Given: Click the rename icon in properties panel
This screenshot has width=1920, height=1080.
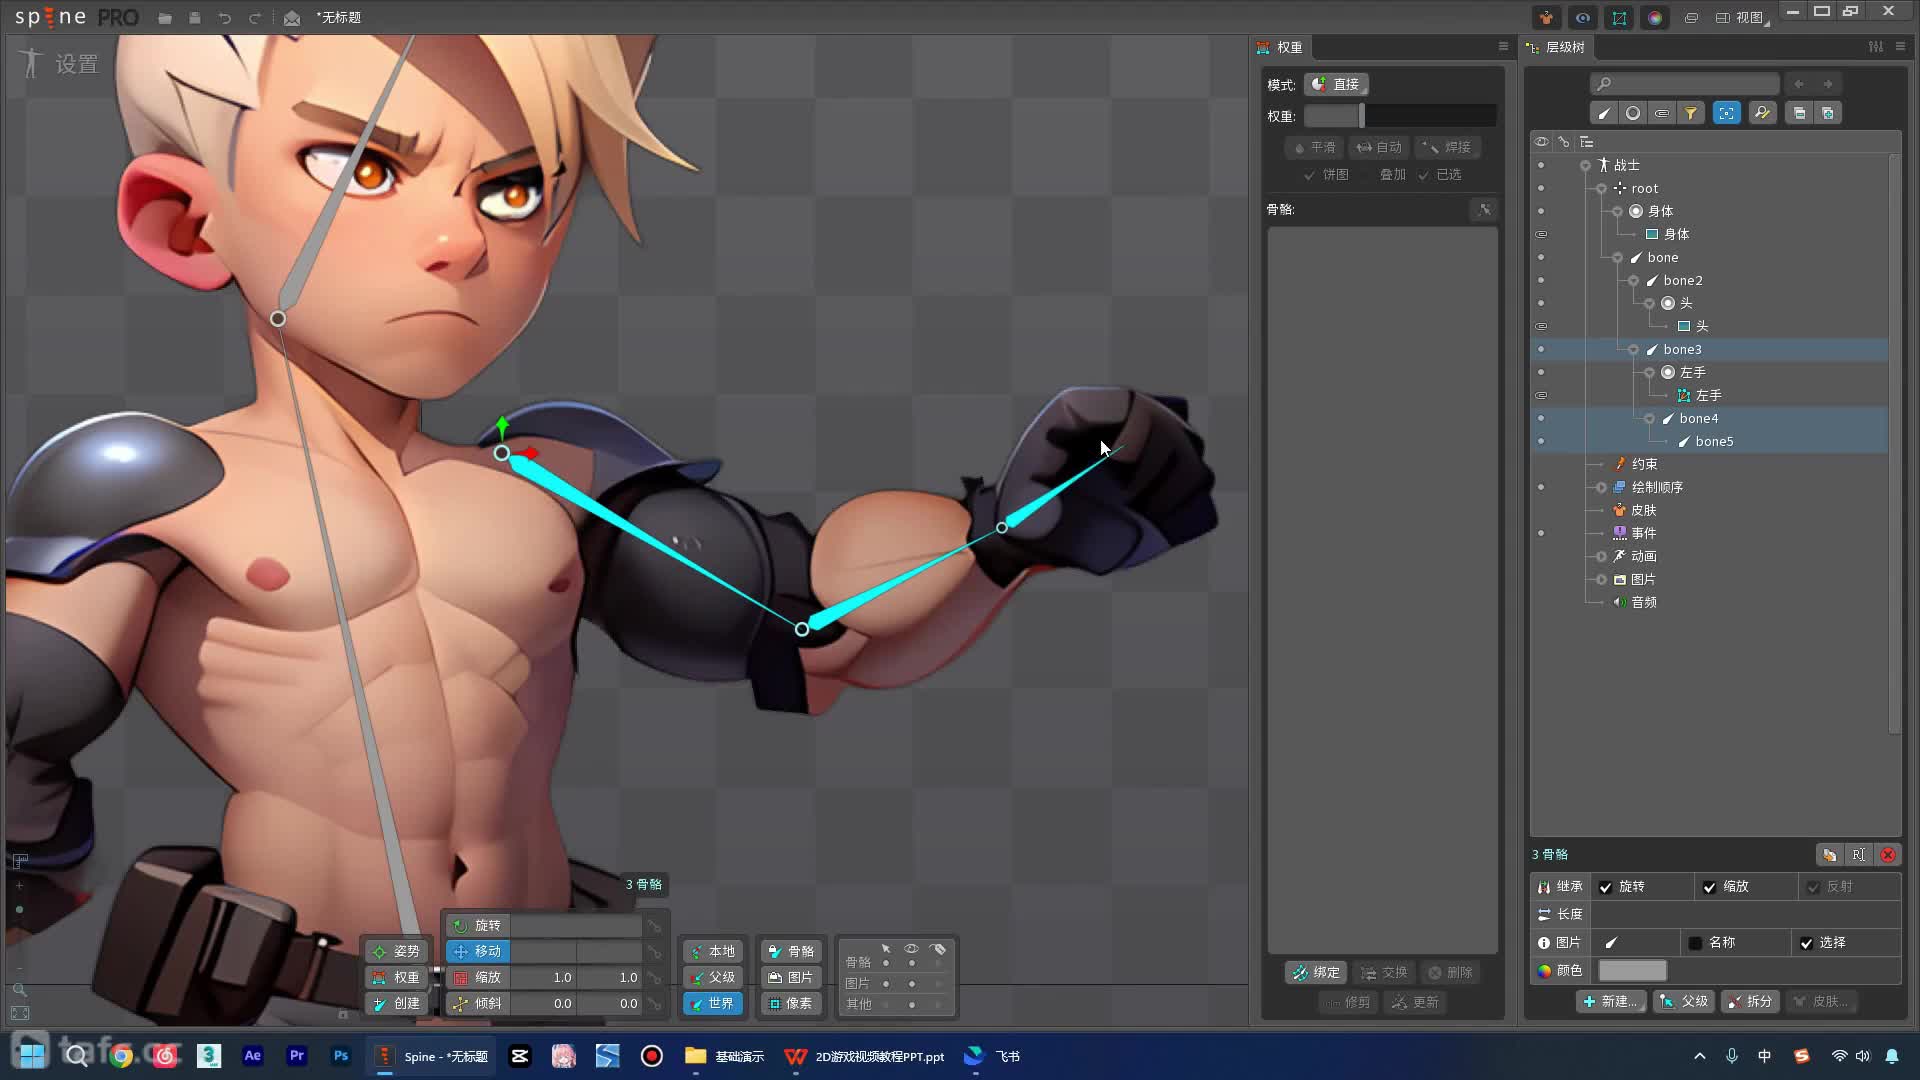Looking at the screenshot, I should point(1859,855).
